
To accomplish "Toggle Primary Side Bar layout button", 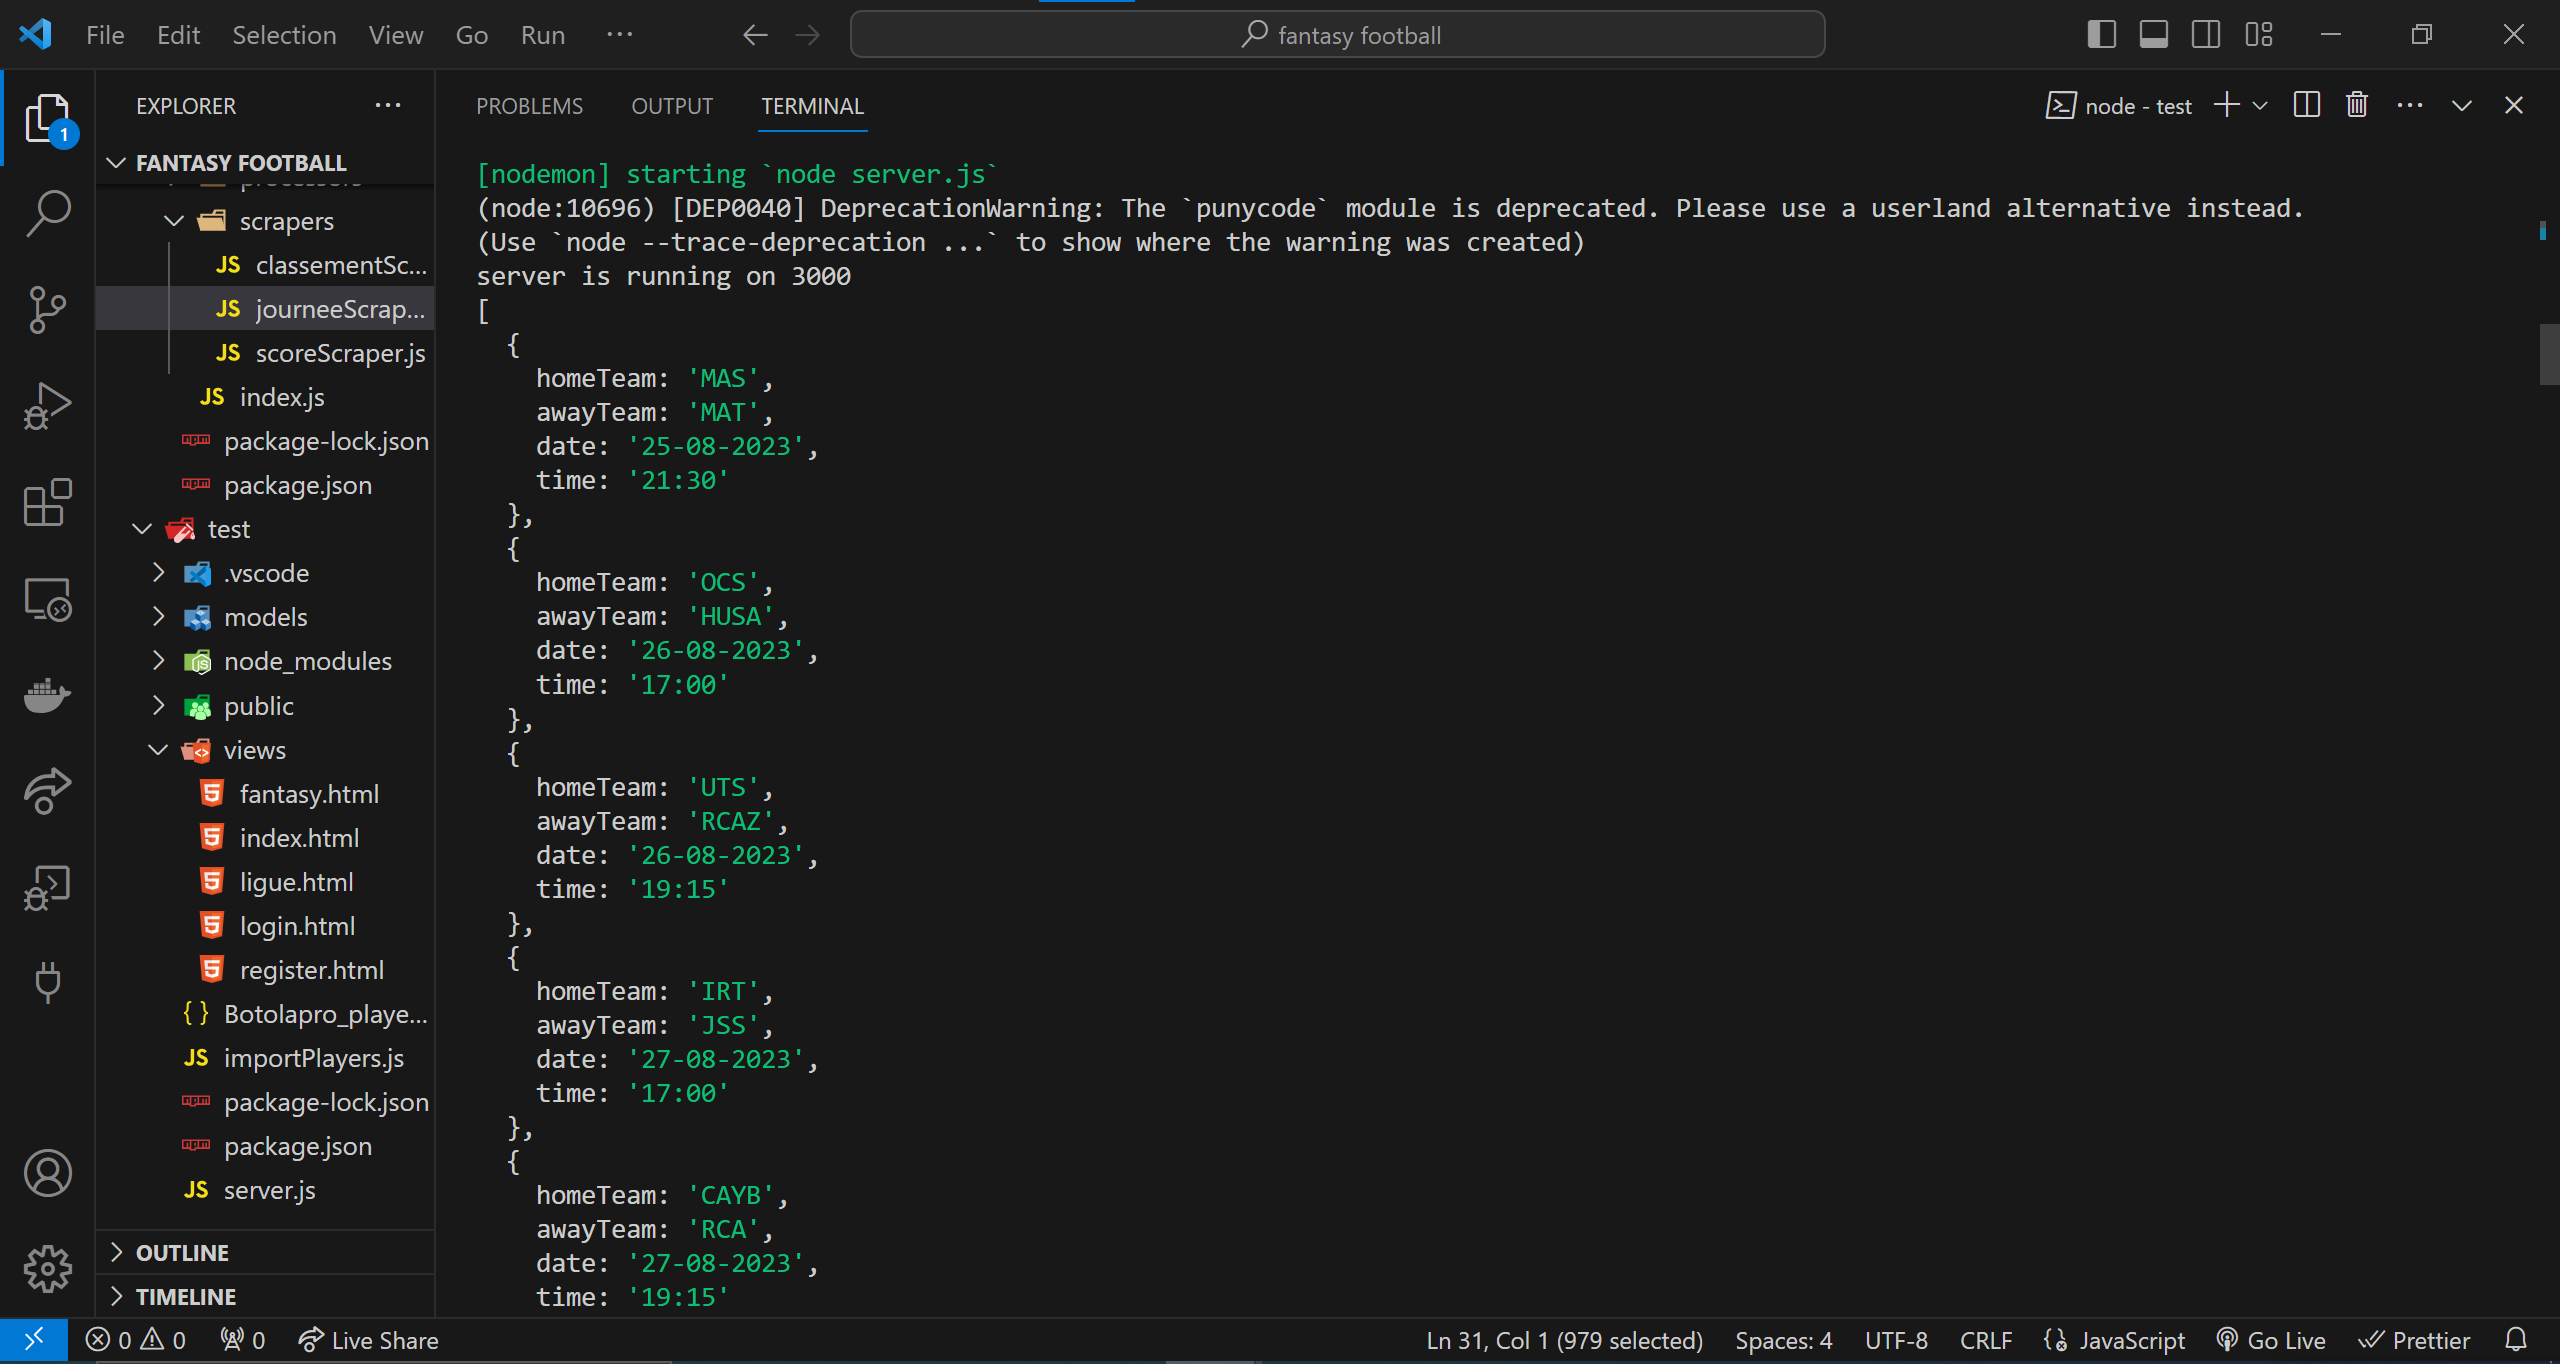I will click(x=2102, y=35).
